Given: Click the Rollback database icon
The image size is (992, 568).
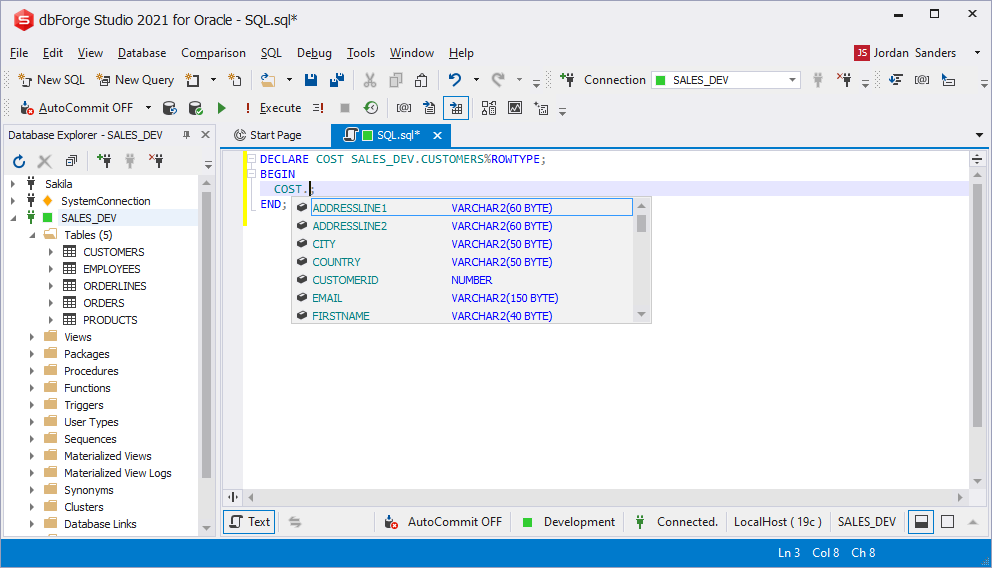Looking at the screenshot, I should tap(169, 108).
